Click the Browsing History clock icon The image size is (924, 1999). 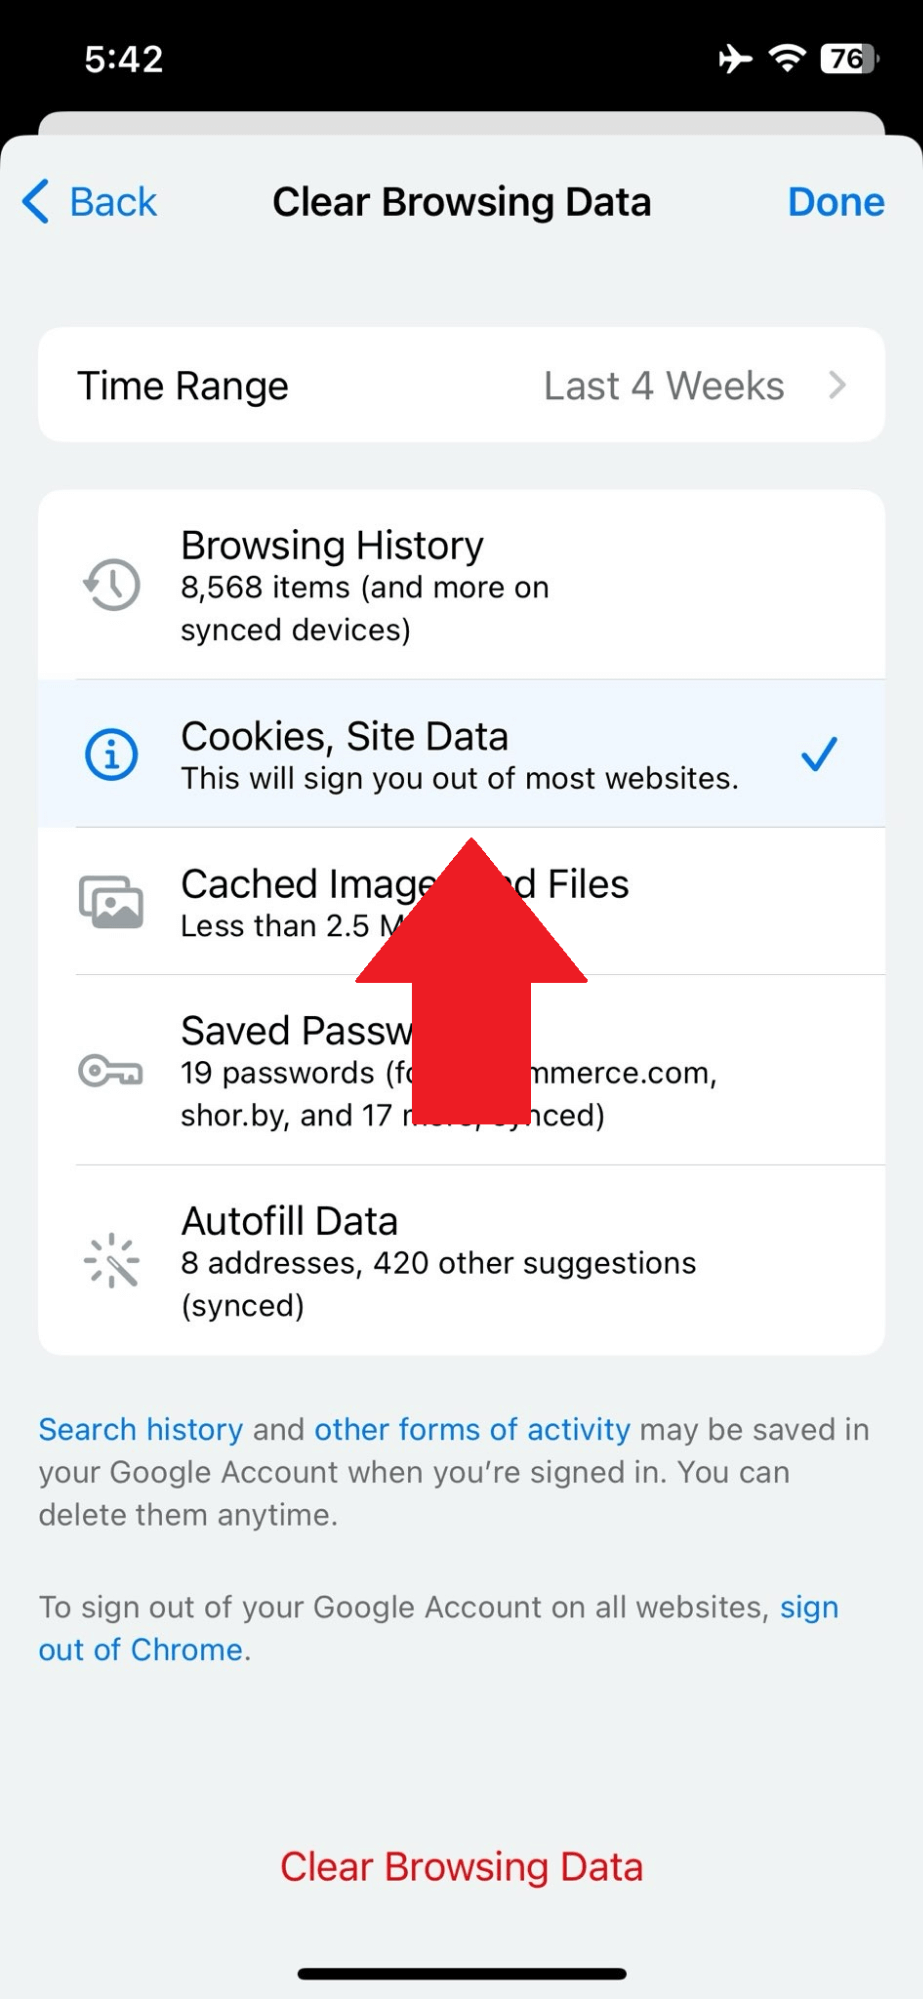point(110,586)
